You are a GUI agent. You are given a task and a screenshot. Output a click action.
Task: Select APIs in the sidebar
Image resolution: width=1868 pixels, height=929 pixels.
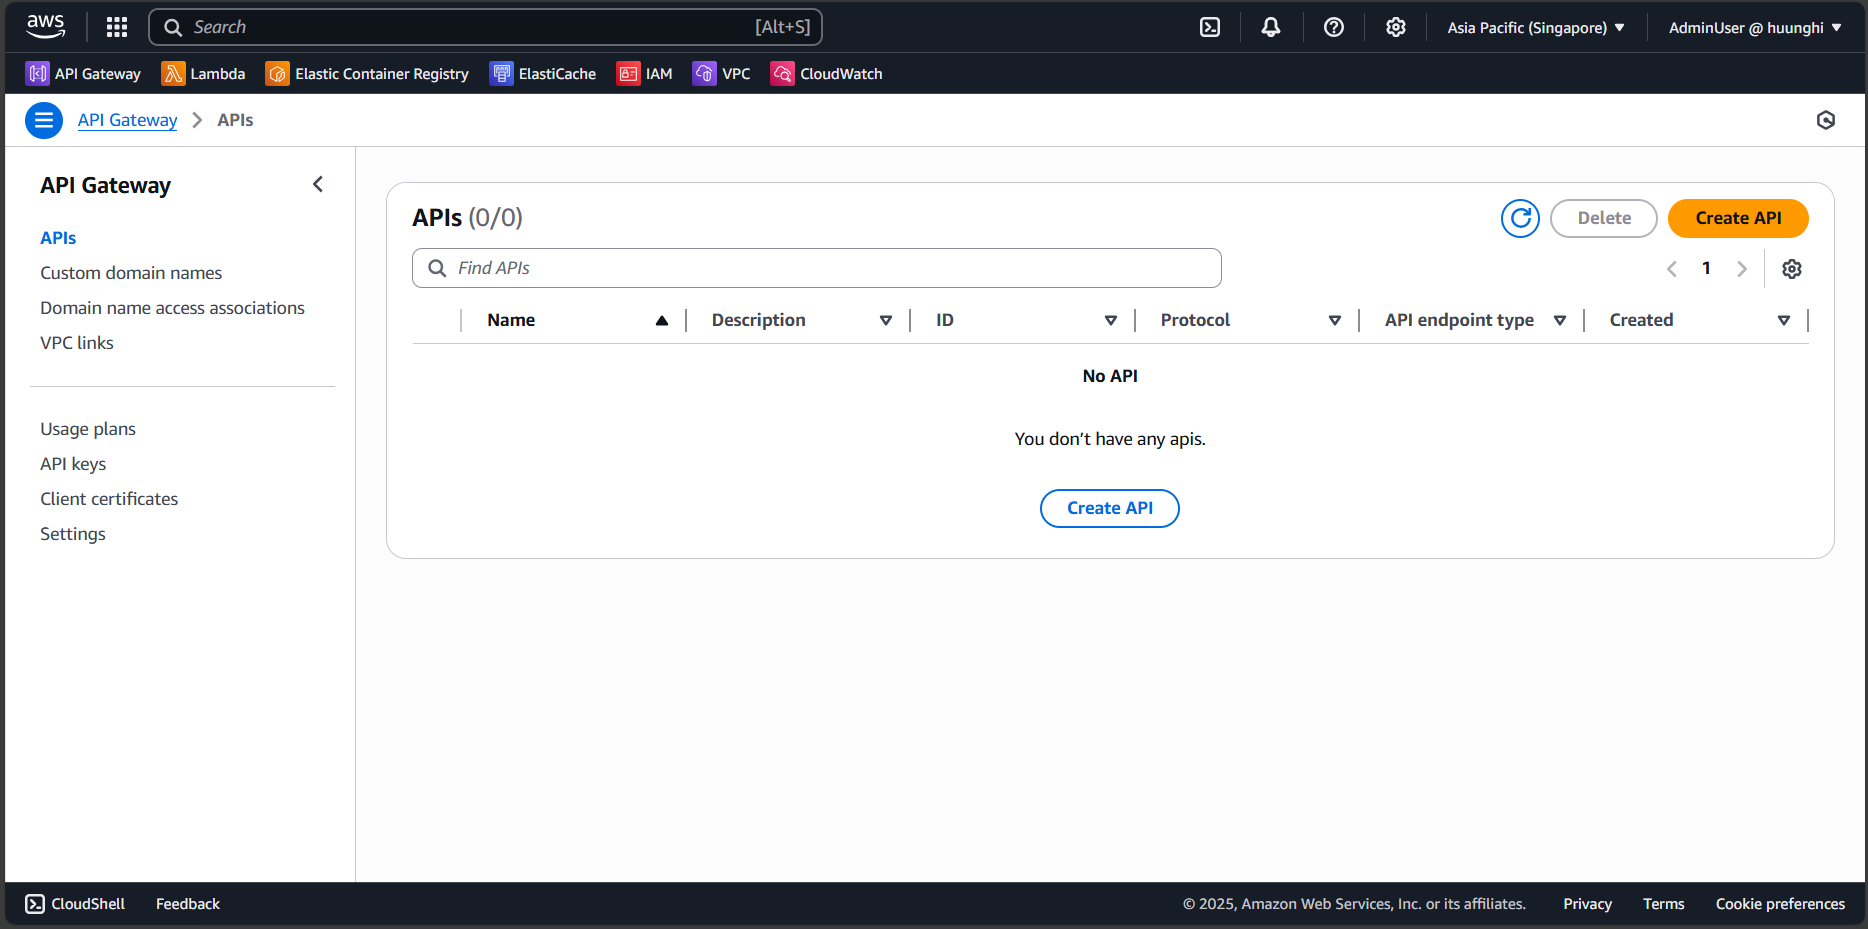(58, 238)
